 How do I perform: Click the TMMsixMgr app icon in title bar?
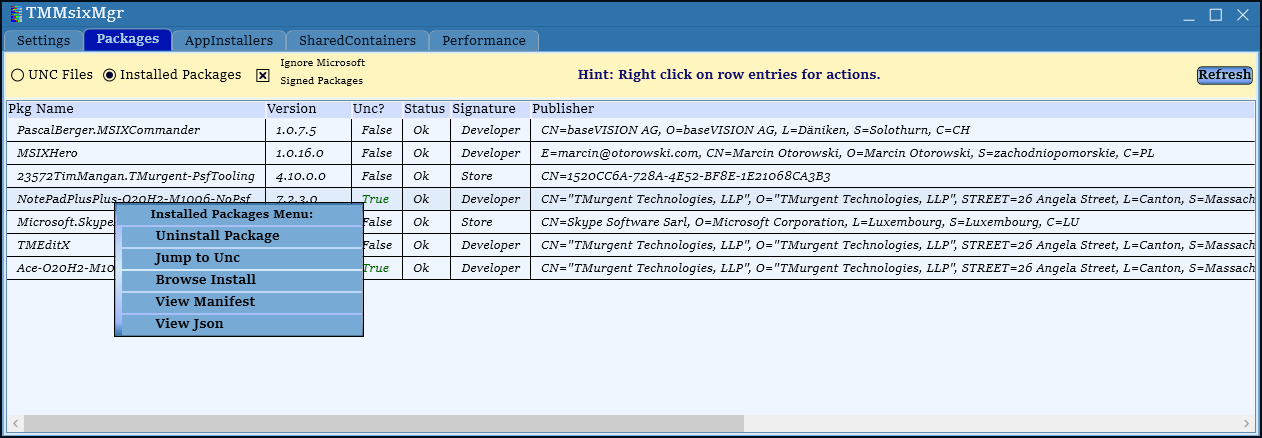[x=15, y=15]
